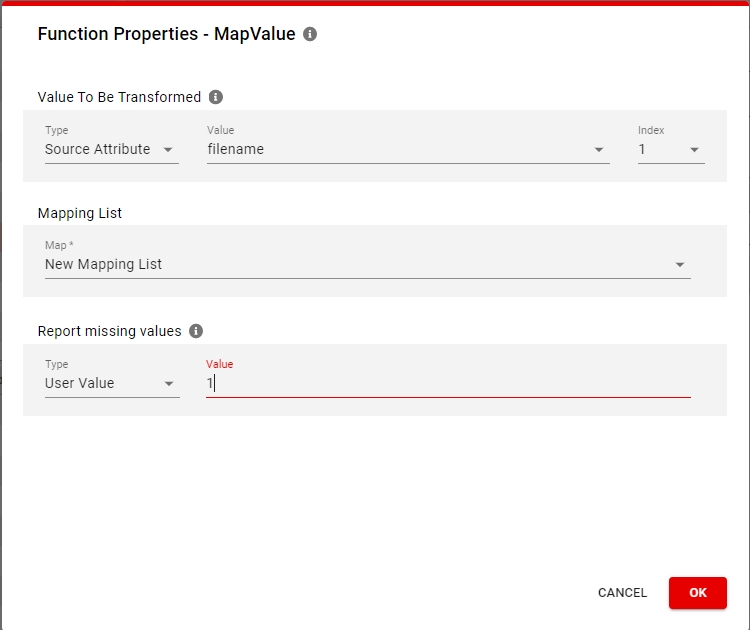Open the Source Attribute type dropdown
This screenshot has width=750, height=630.
point(168,150)
